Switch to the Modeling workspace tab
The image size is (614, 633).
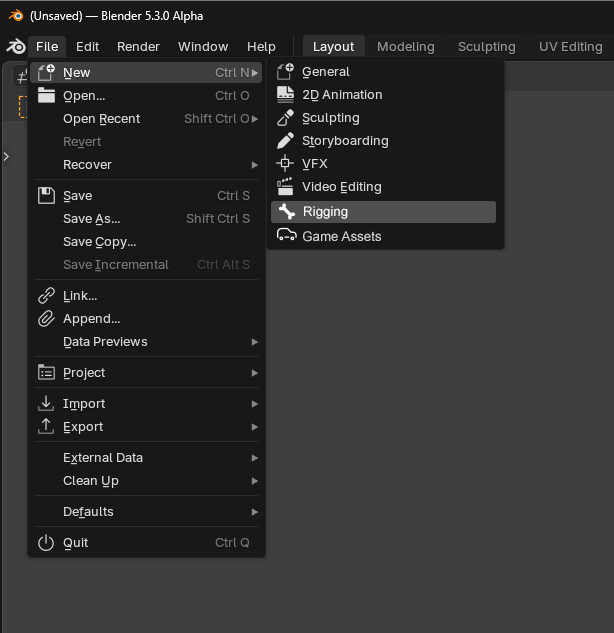coord(406,47)
